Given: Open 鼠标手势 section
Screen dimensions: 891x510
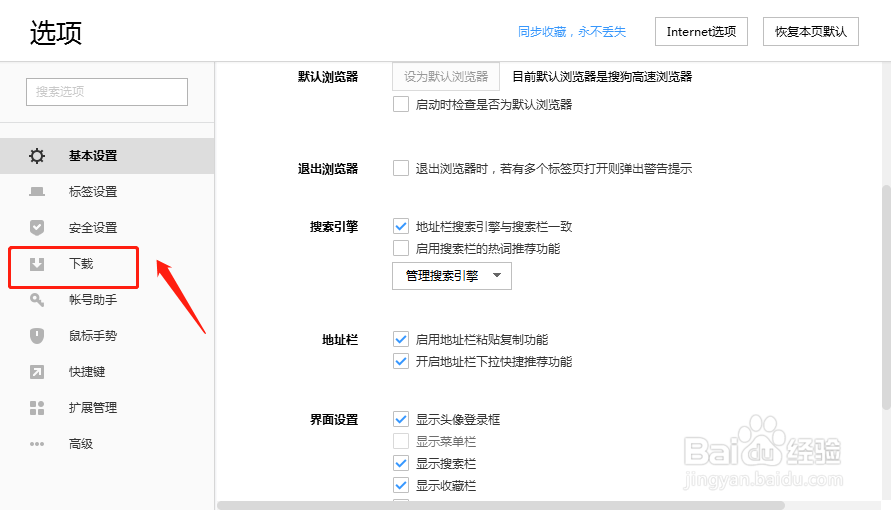Looking at the screenshot, I should coord(107,336).
